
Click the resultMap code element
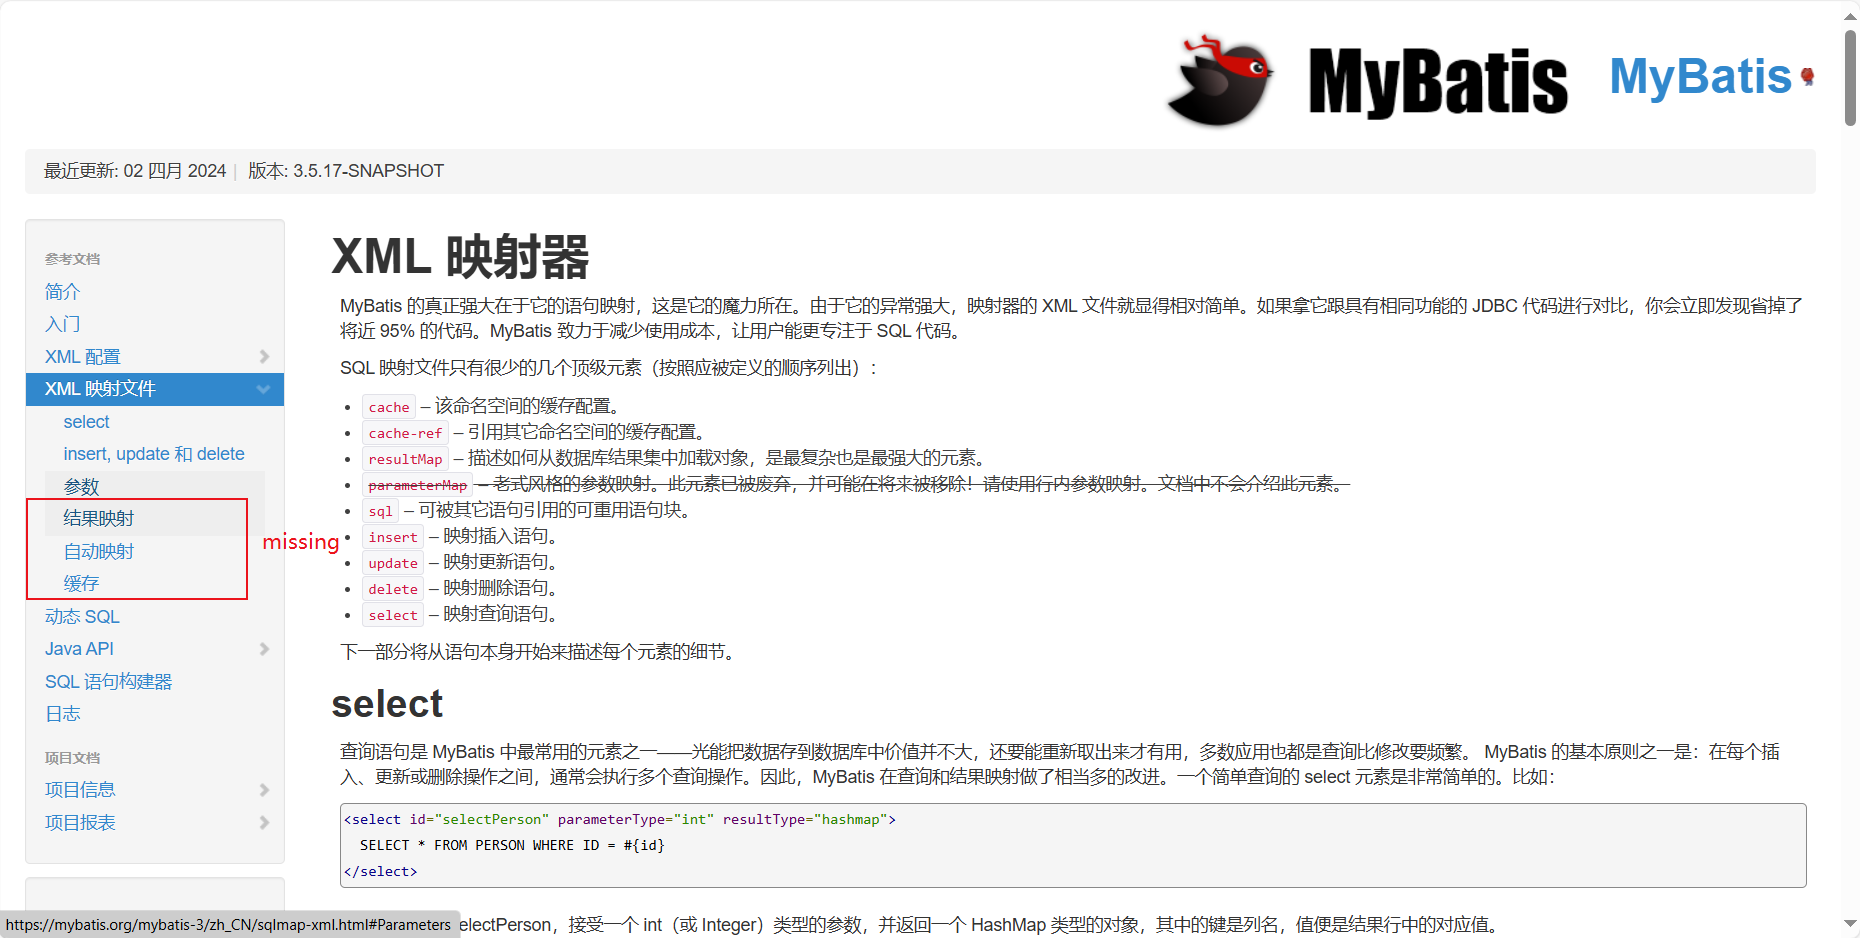tap(405, 459)
